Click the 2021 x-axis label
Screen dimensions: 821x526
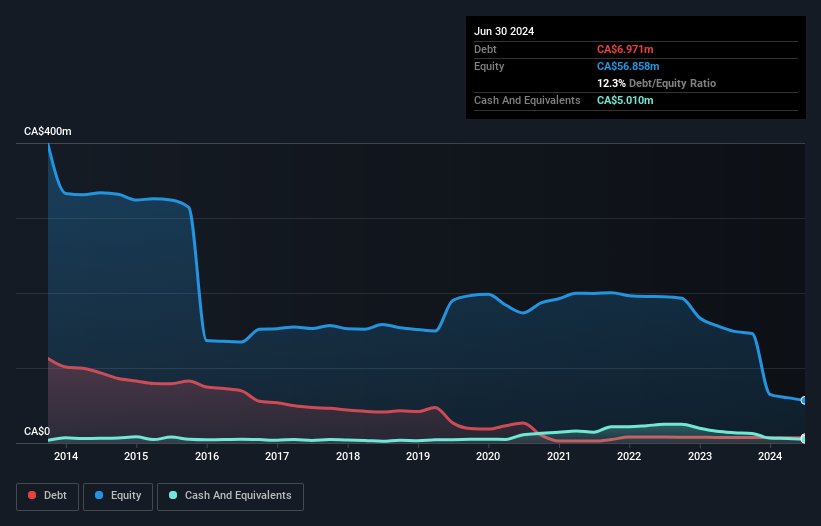pos(559,456)
